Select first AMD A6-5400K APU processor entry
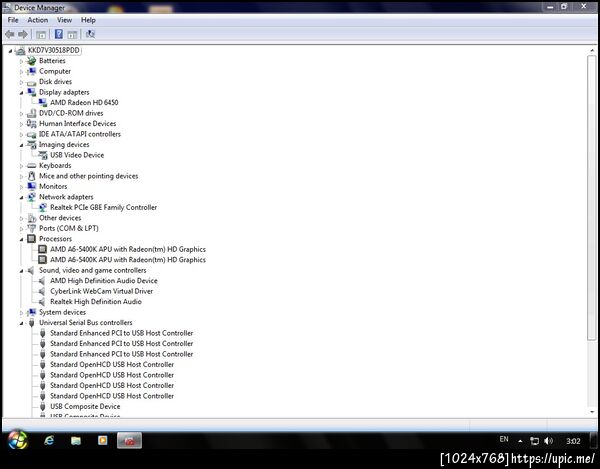Screen dimensions: 600x469 click(128, 249)
